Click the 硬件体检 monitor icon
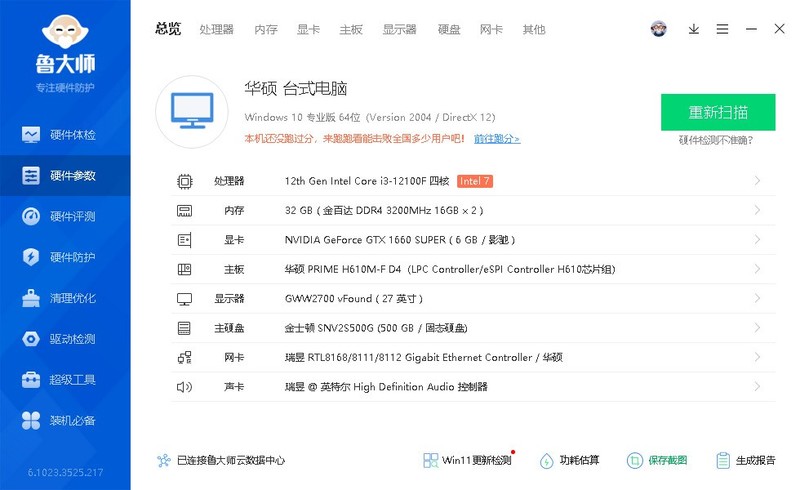Image resolution: width=800 pixels, height=490 pixels. click(x=31, y=135)
